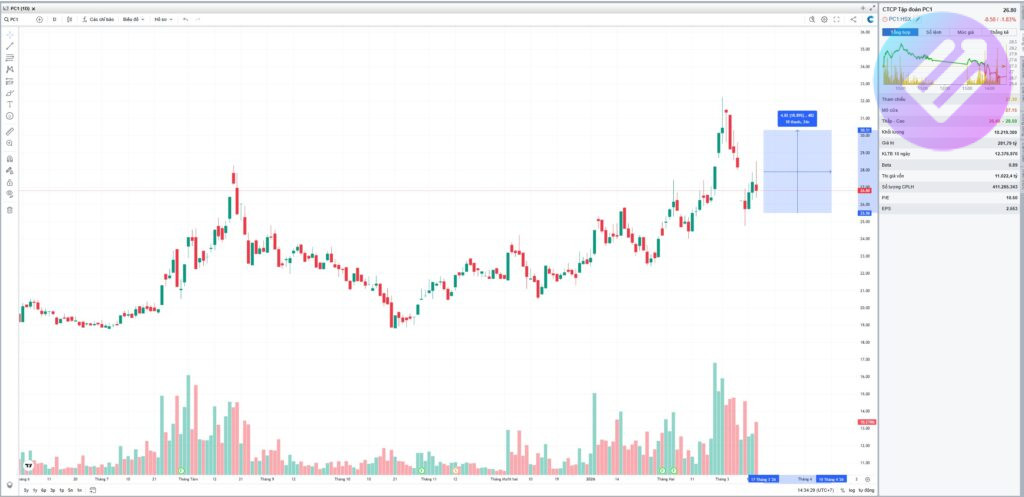Screen dimensions: 1024x497
Task: Expand the Hồ sơ dropdown
Action: pos(162,19)
